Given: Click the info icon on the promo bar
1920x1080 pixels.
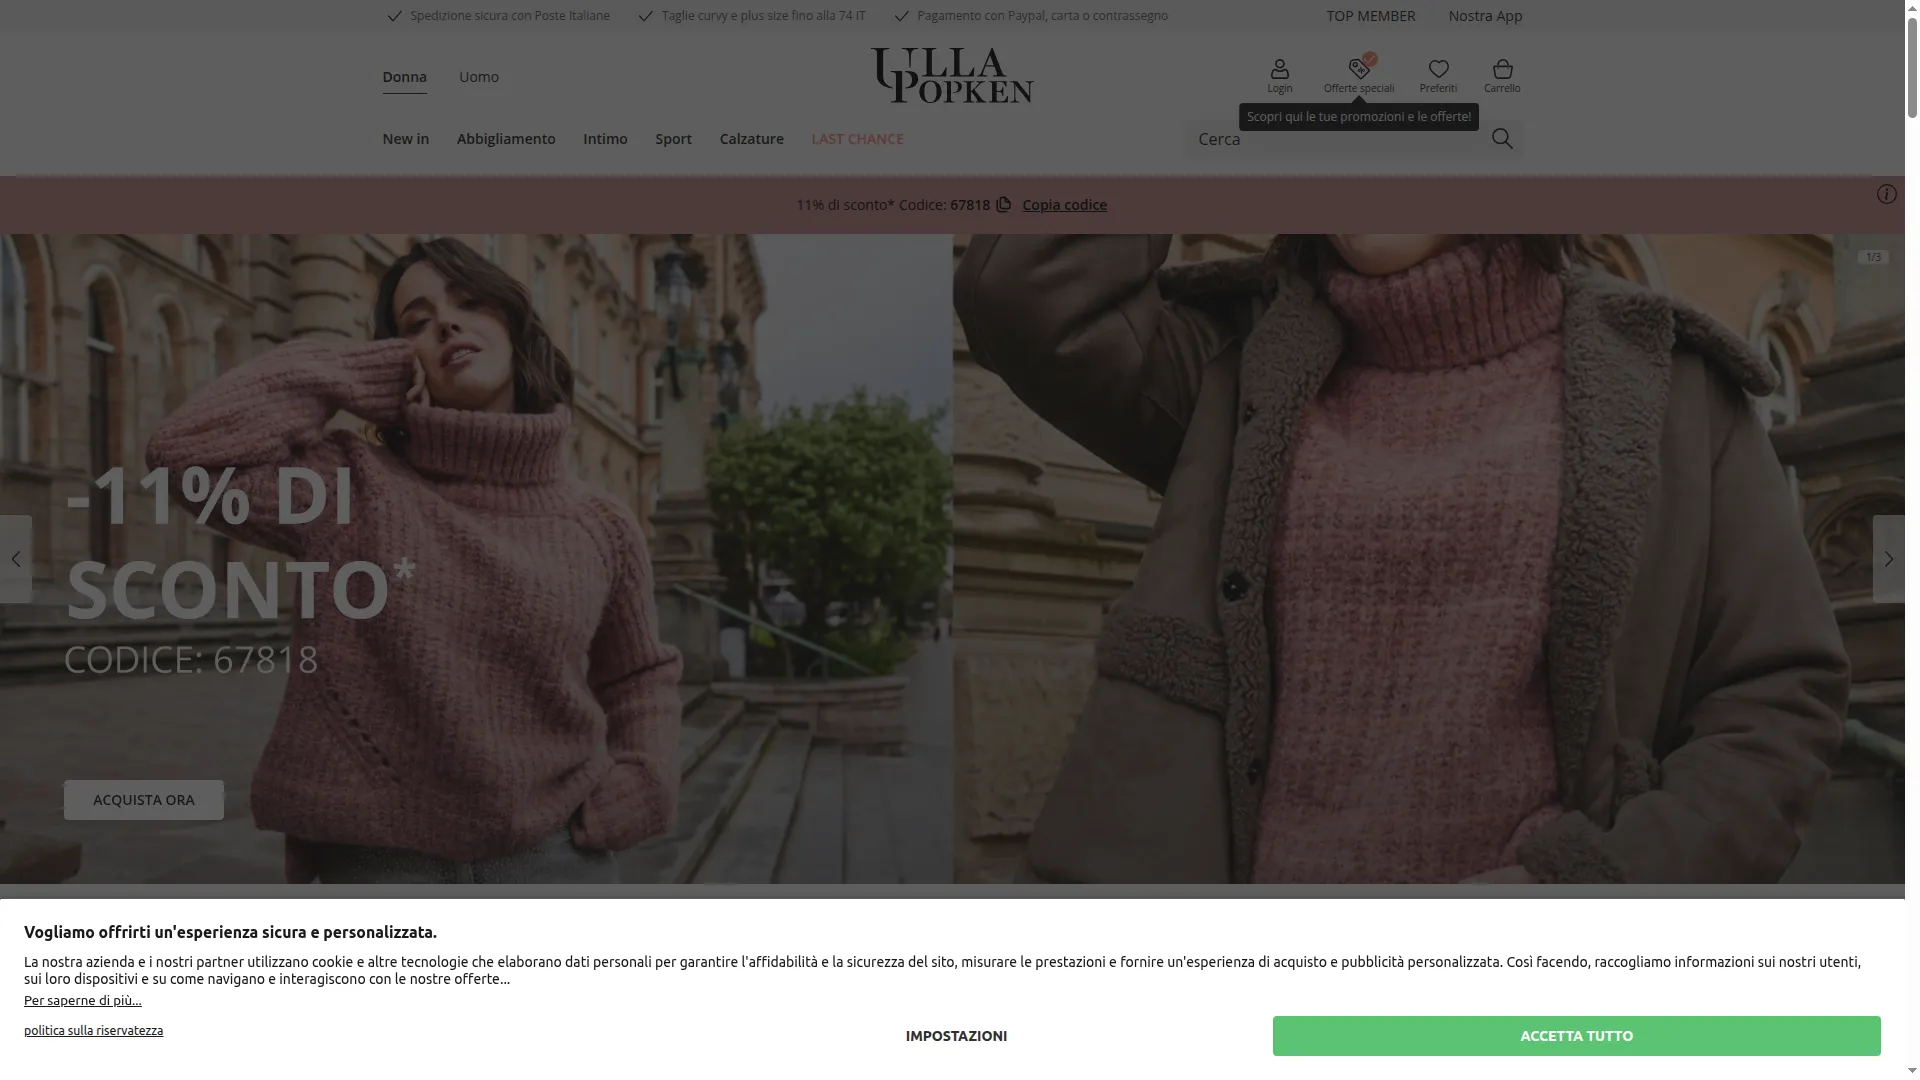Looking at the screenshot, I should [1886, 194].
